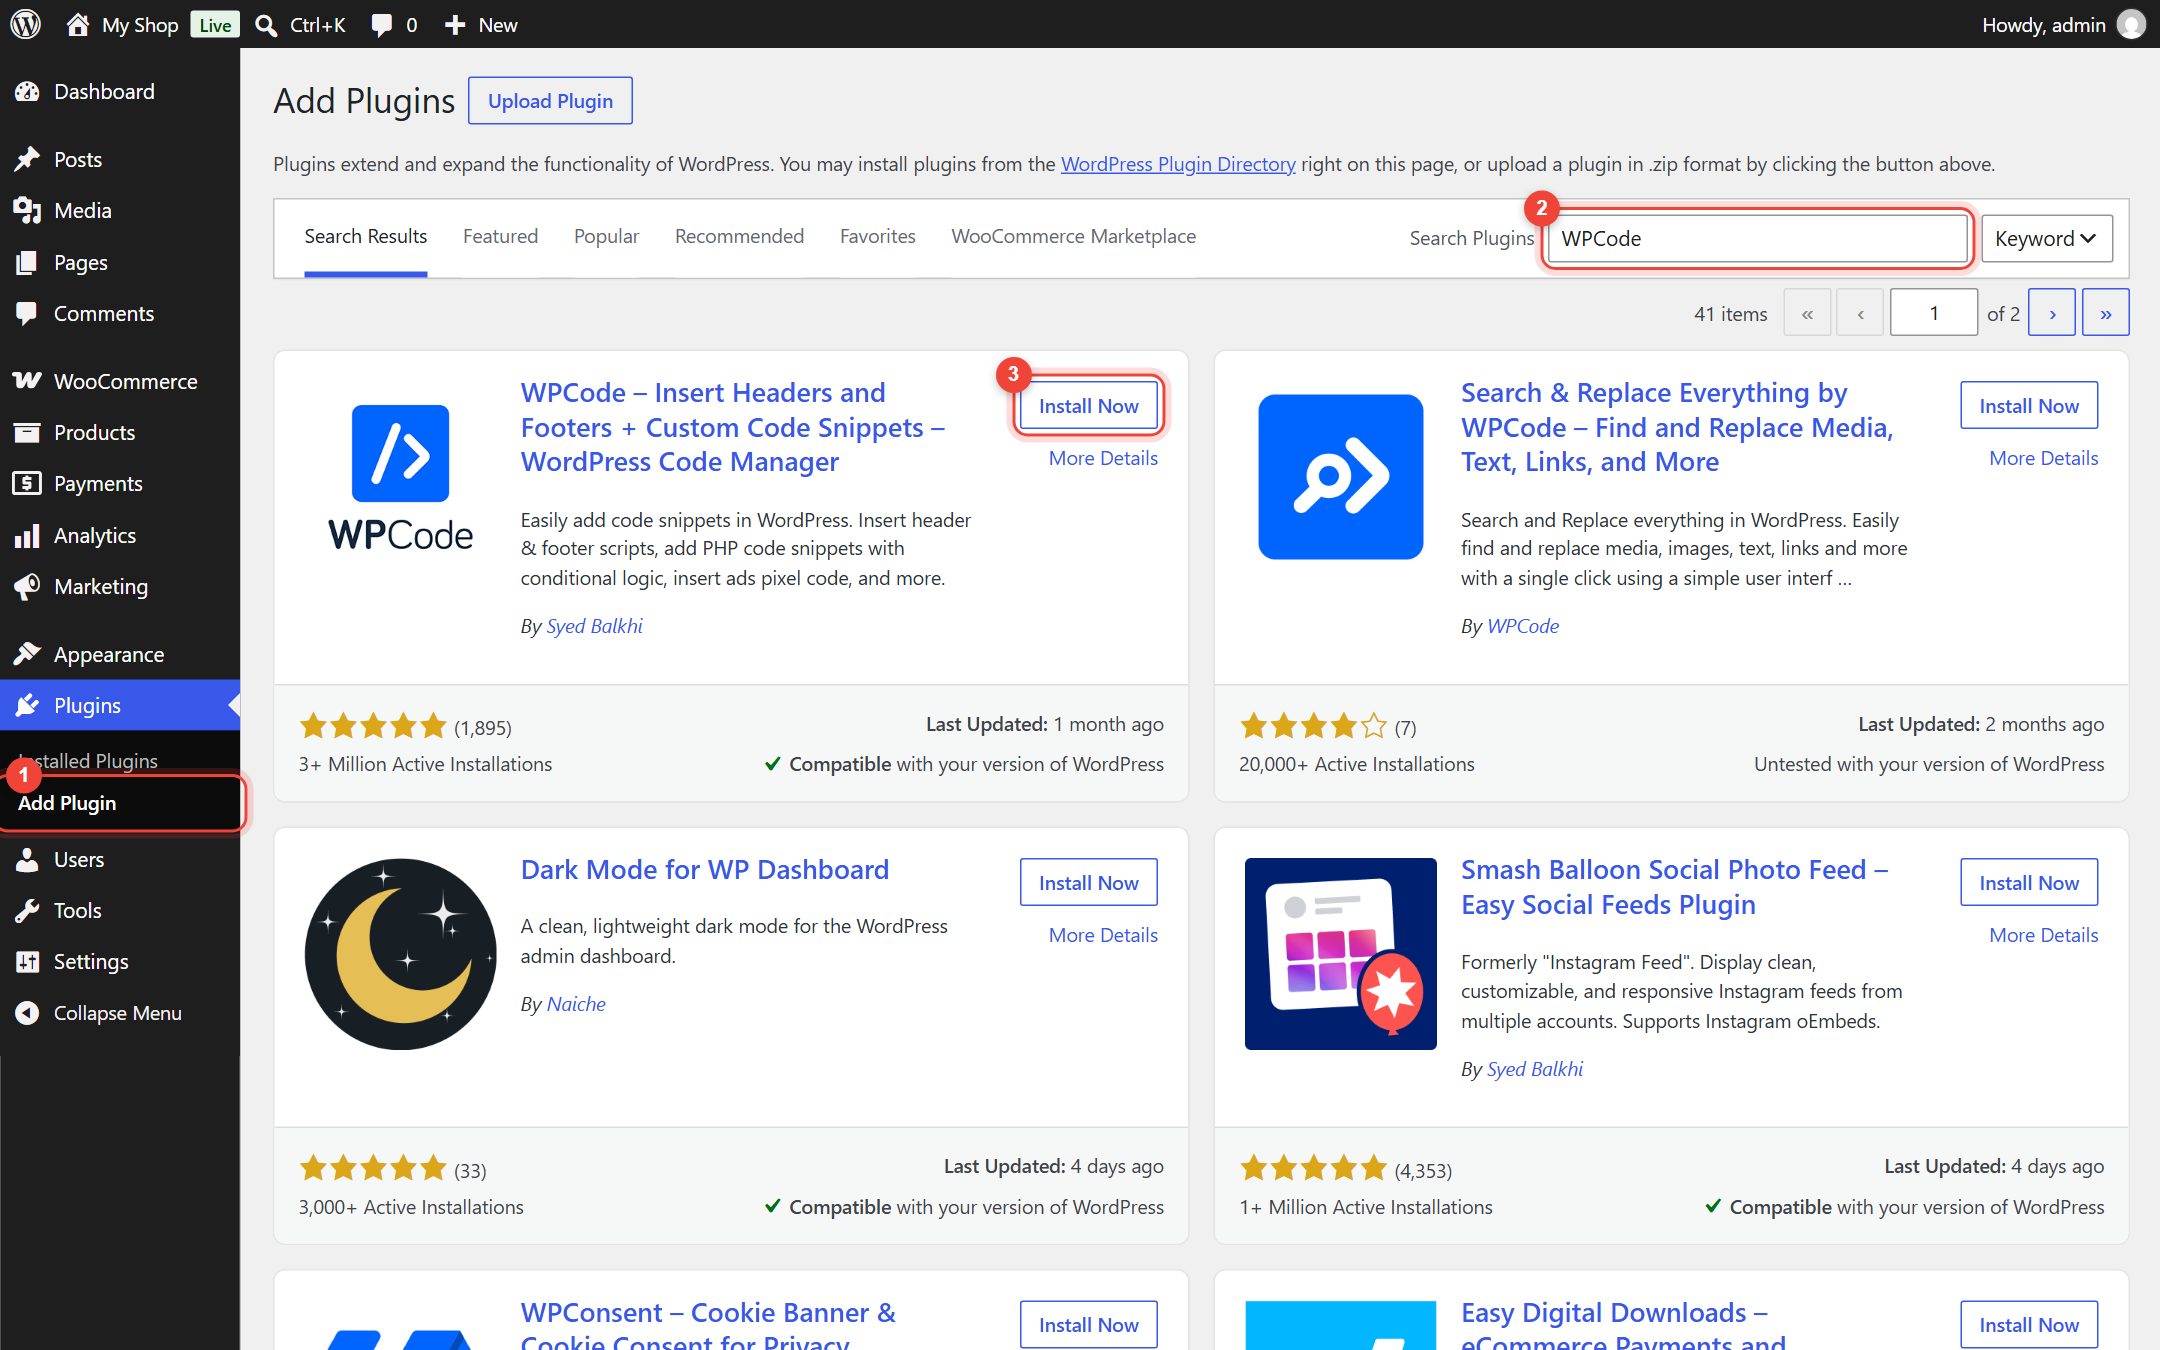Click the Appearance paintbrush icon
This screenshot has height=1350, width=2160.
pyautogui.click(x=27, y=654)
